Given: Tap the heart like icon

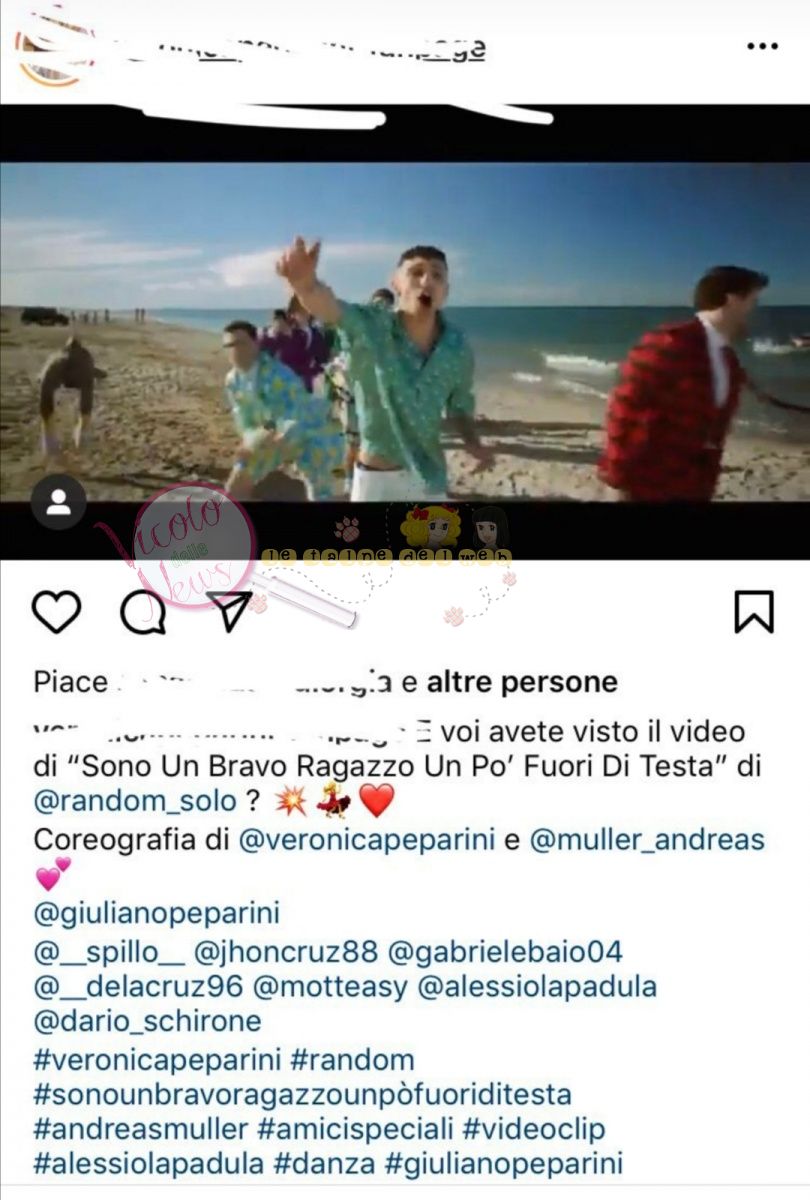Looking at the screenshot, I should [x=56, y=611].
